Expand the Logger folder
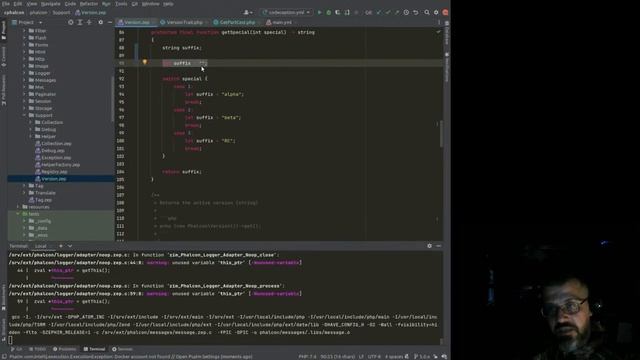640x360 pixels. [24, 73]
